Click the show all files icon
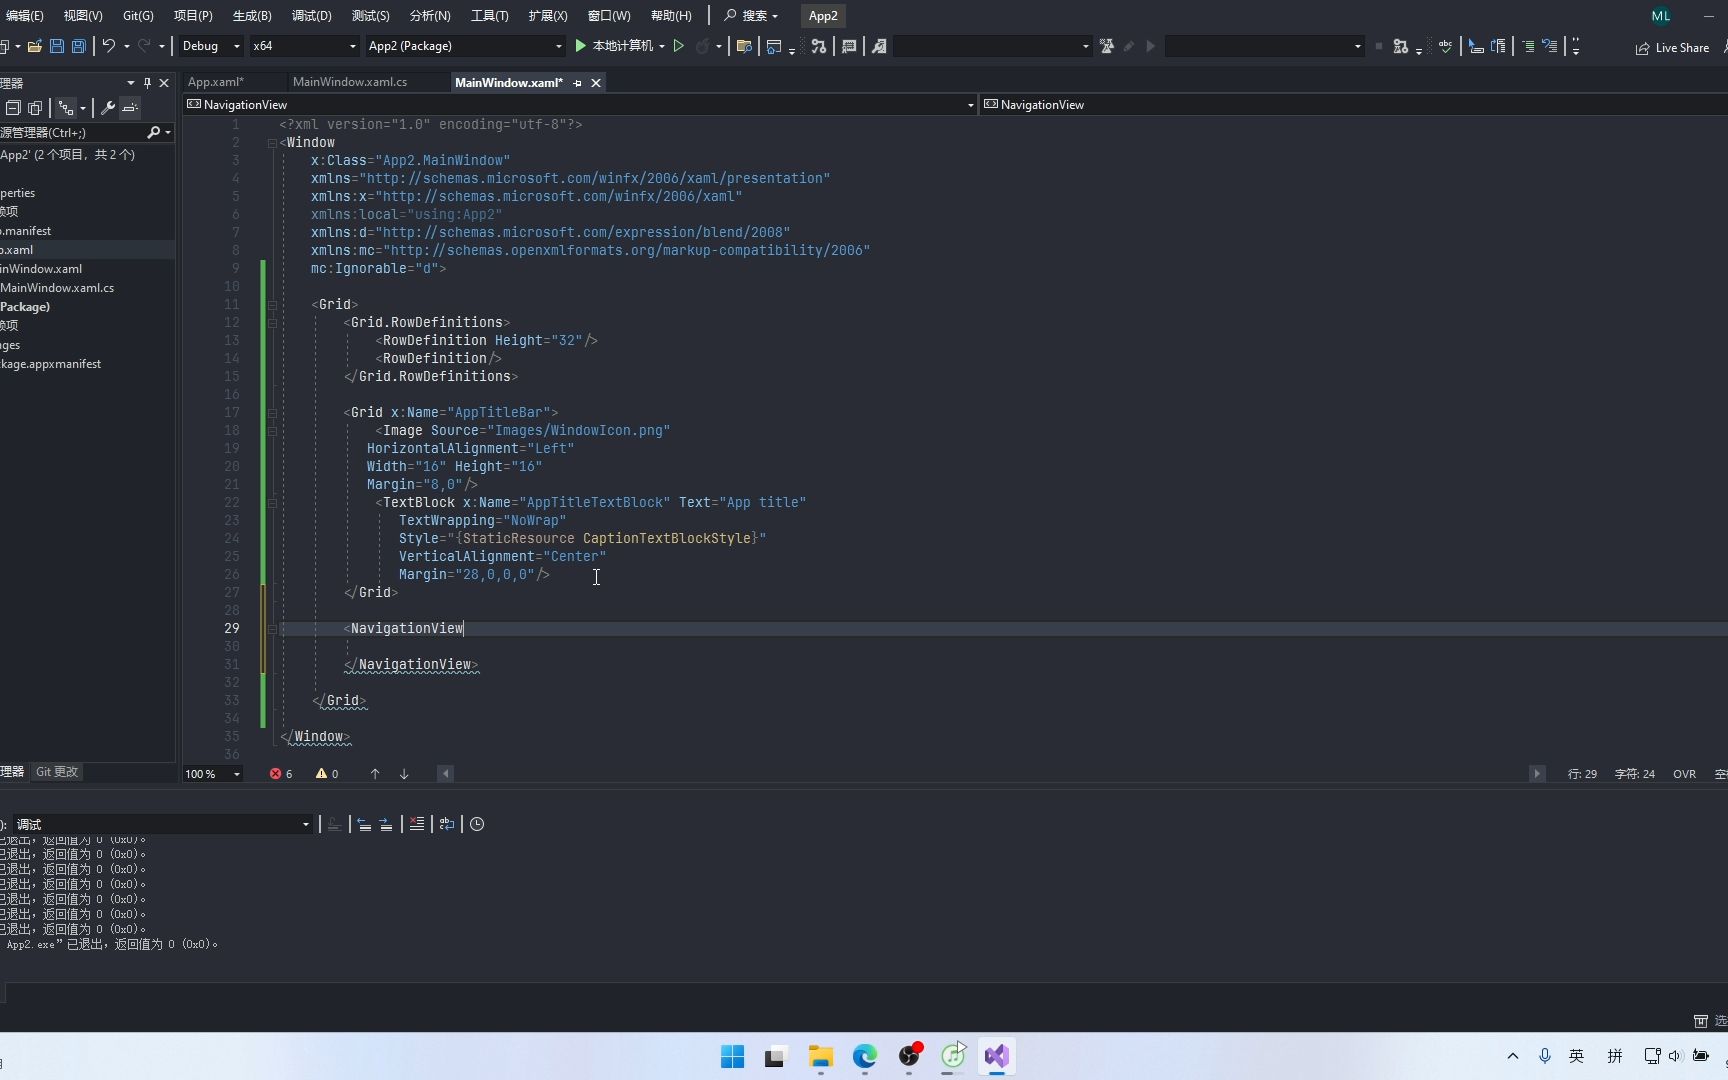 coord(35,108)
